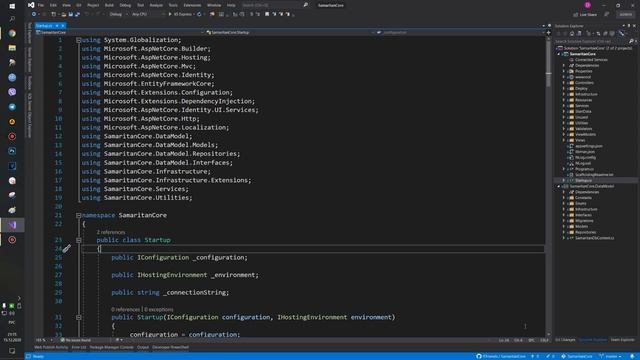Expand the Controllers folder
This screenshot has width=640, height=360.
[x=564, y=82]
